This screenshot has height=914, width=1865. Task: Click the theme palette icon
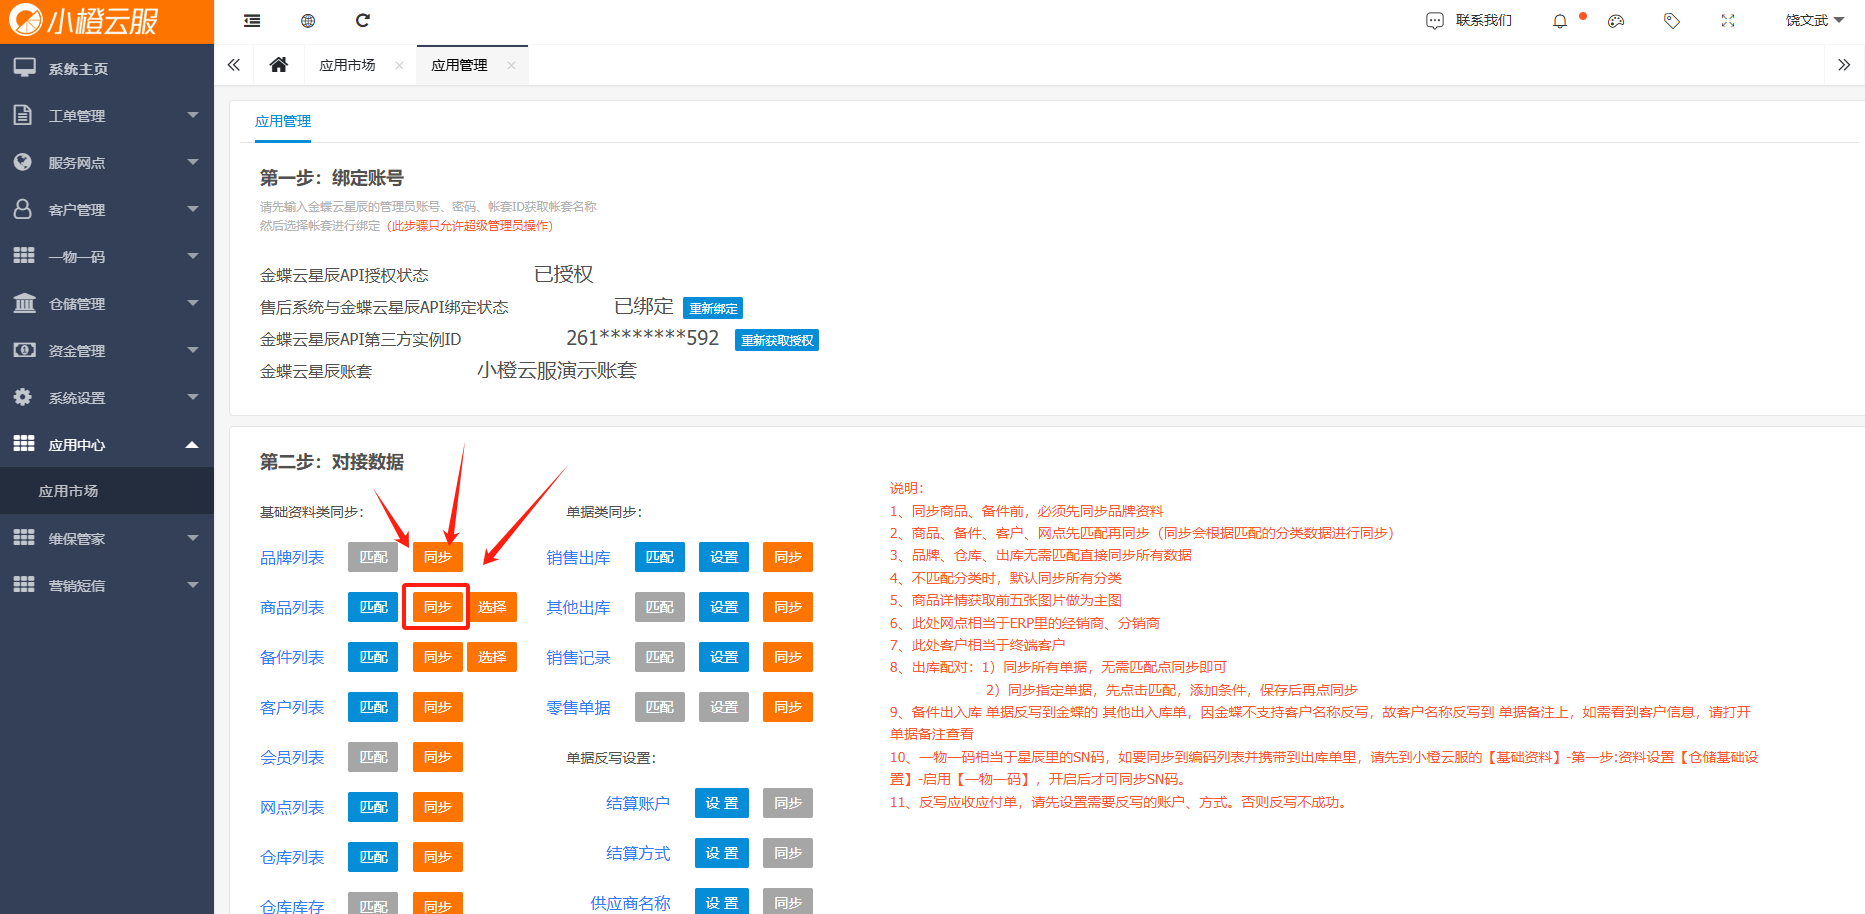pos(1616,21)
